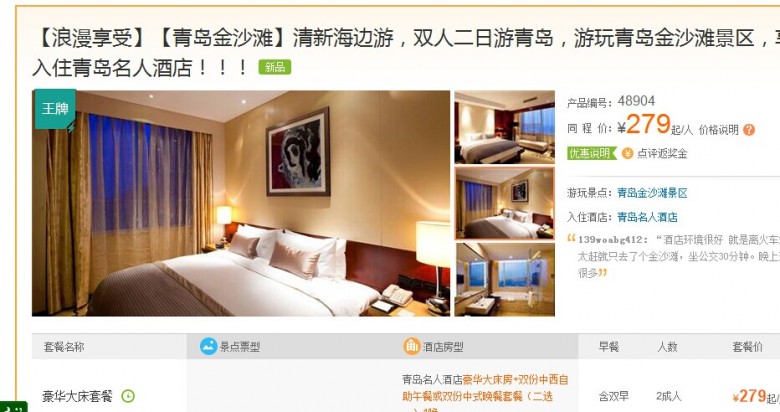Click the 豪华大床套餐 package name
780x412 pixels.
pyautogui.click(x=77, y=397)
